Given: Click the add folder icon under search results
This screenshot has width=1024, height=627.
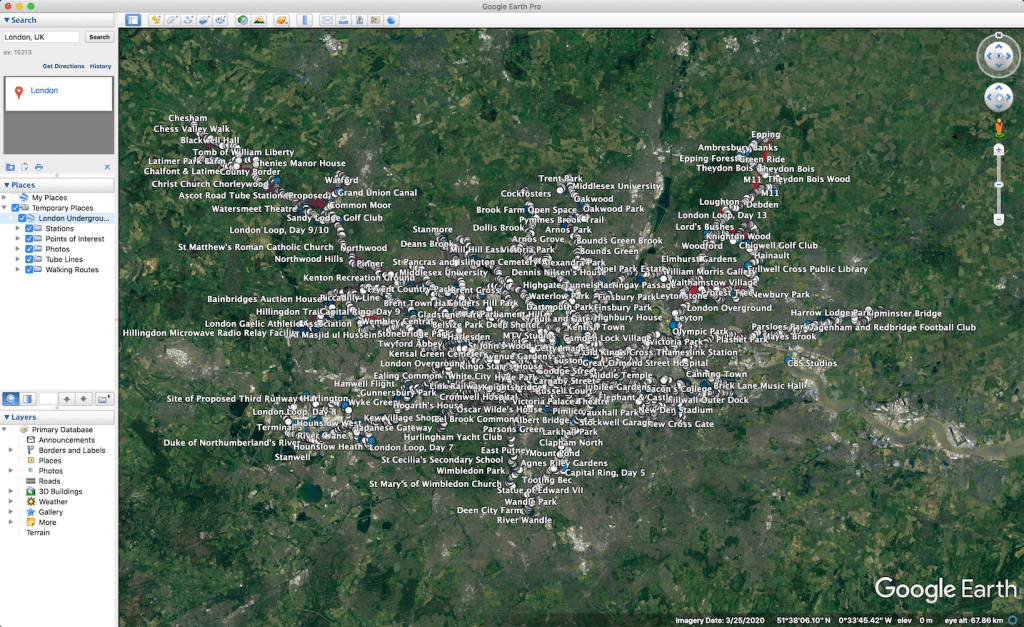Looking at the screenshot, I should point(10,167).
